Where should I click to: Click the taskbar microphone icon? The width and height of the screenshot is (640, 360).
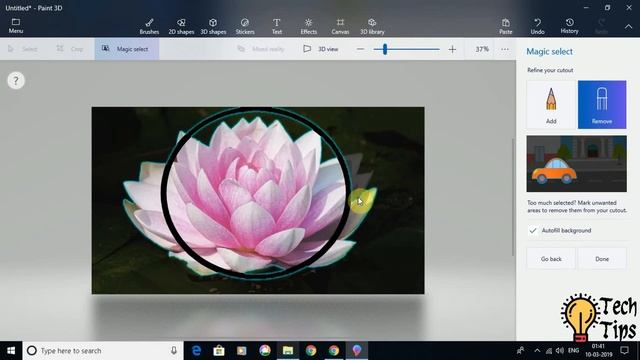pyautogui.click(x=174, y=351)
